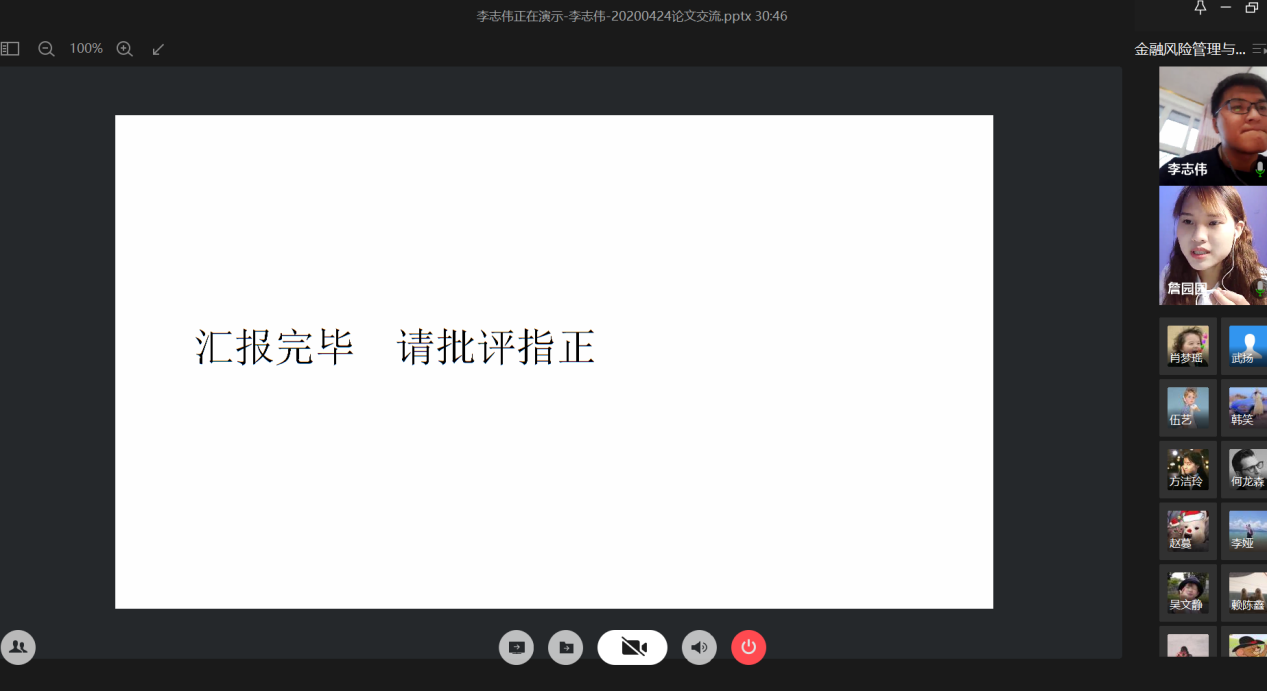Image resolution: width=1267 pixels, height=691 pixels.
Task: Click the zoom out magnifier icon
Action: click(x=46, y=48)
